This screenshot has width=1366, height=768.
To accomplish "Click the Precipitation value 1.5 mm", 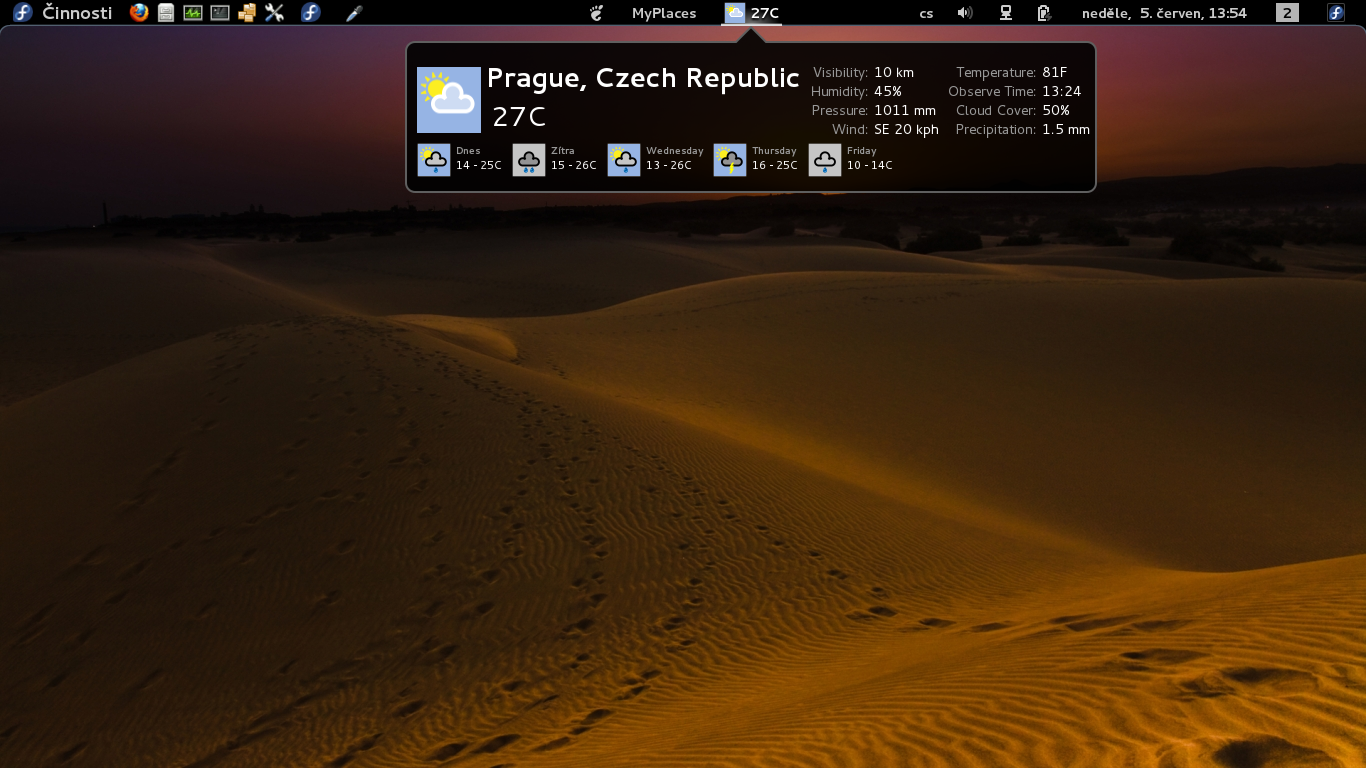I will click(x=1066, y=130).
